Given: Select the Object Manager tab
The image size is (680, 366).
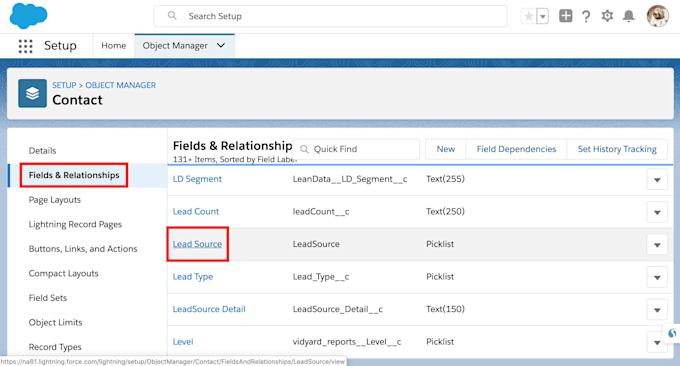Looking at the screenshot, I should pyautogui.click(x=175, y=46).
